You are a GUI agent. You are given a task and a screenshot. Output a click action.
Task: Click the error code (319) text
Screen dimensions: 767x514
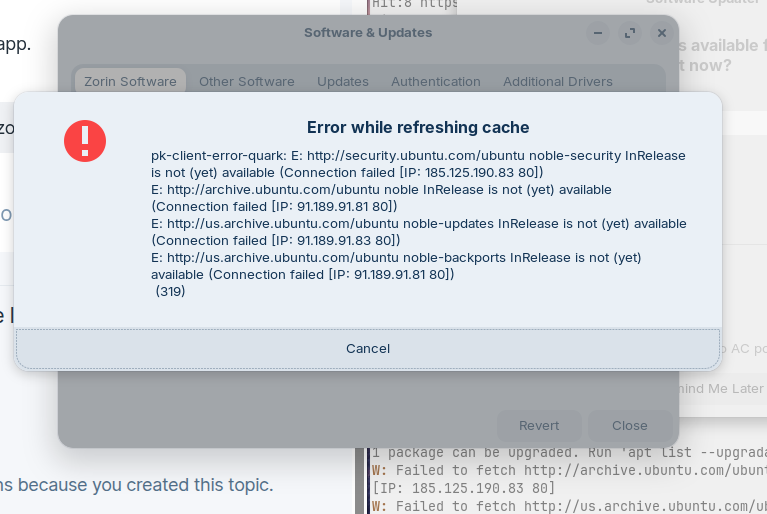(170, 292)
